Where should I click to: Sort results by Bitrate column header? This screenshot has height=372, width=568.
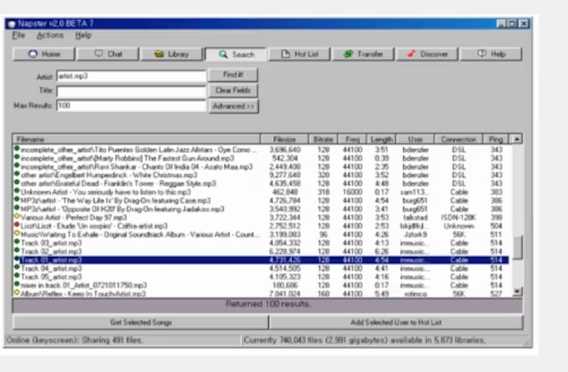click(x=323, y=139)
